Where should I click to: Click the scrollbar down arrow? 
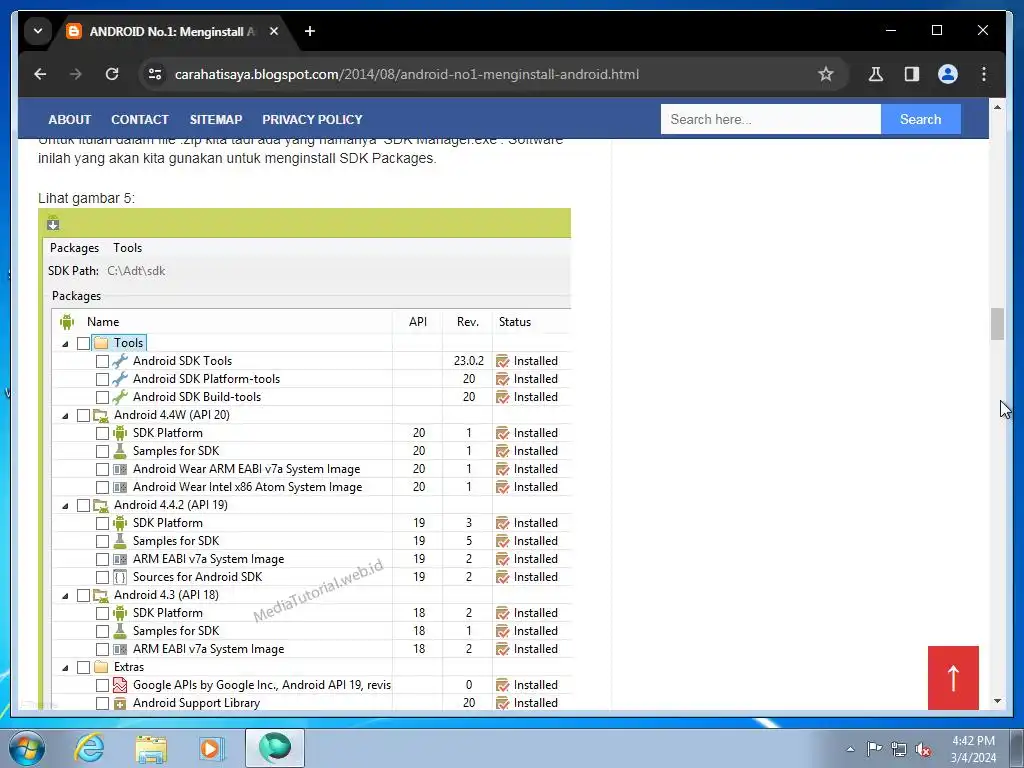pos(997,701)
